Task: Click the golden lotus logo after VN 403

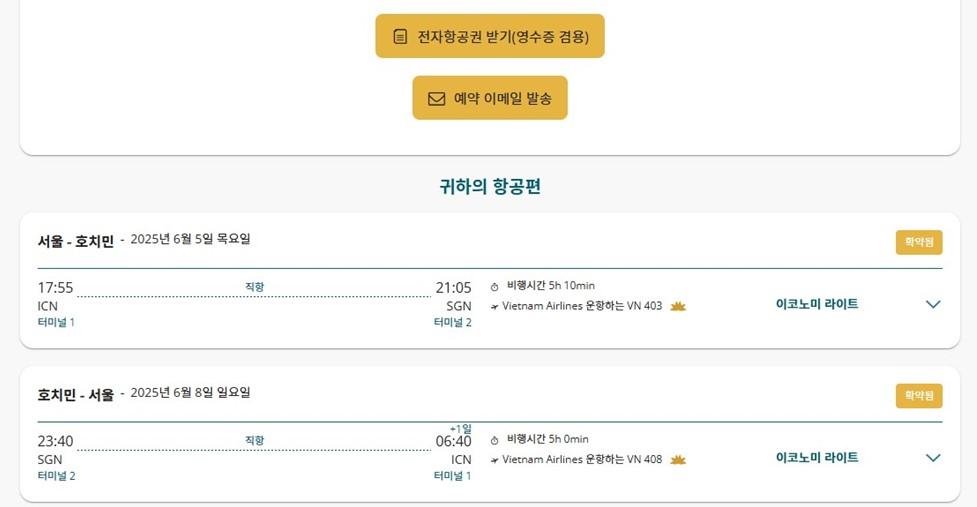Action: point(678,306)
